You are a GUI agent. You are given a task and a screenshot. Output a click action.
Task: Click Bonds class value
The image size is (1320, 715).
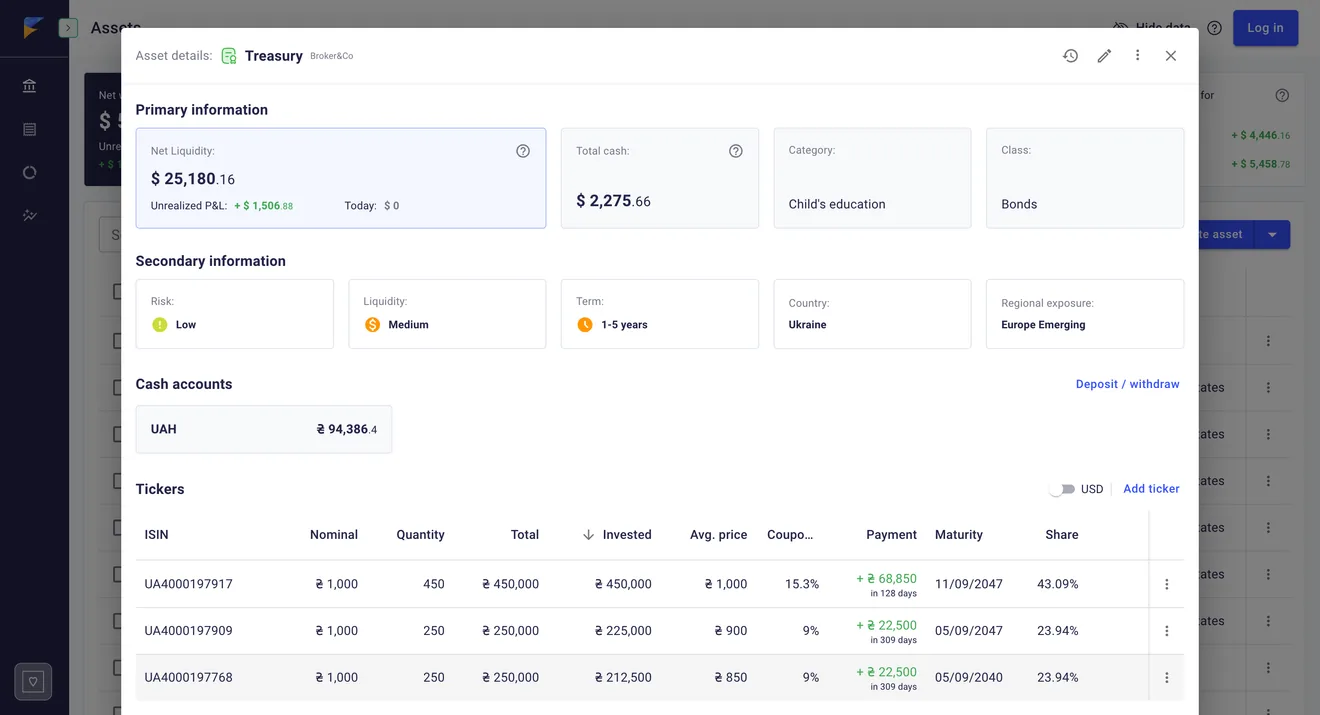pyautogui.click(x=1019, y=204)
